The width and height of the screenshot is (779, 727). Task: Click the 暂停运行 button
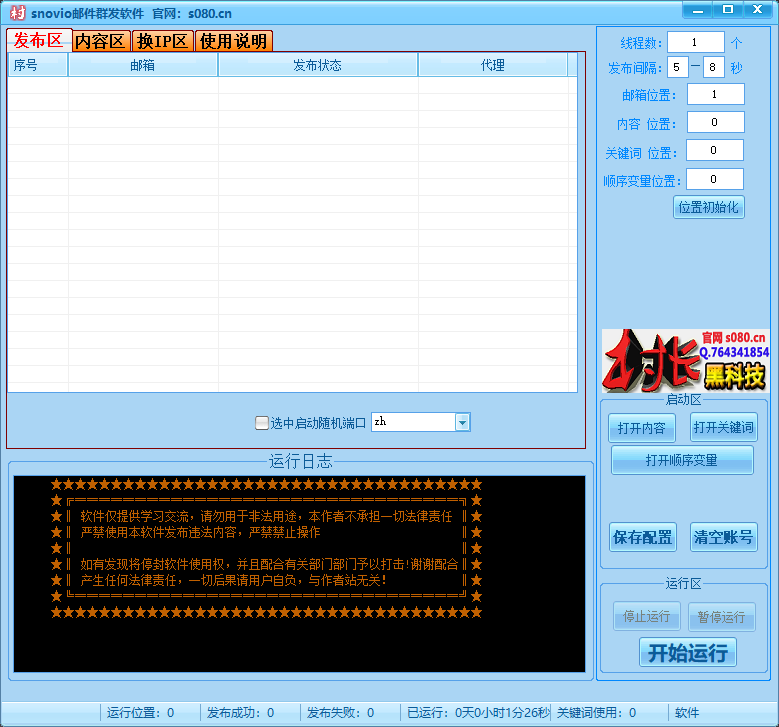click(722, 617)
